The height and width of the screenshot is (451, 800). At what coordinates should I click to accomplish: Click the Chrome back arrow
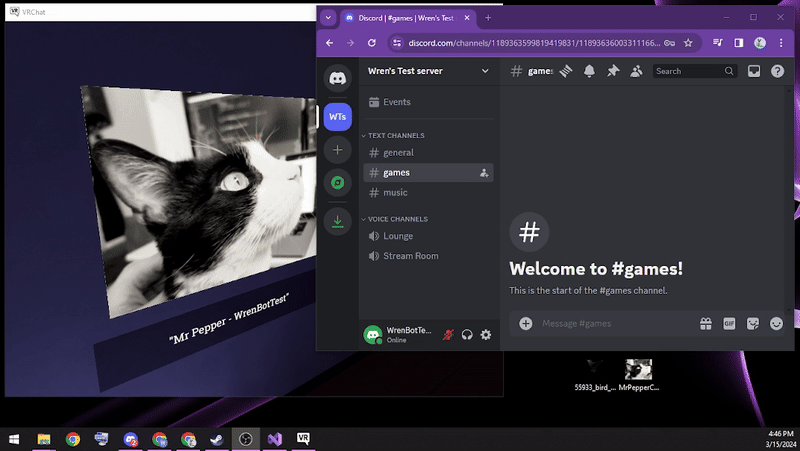330,43
